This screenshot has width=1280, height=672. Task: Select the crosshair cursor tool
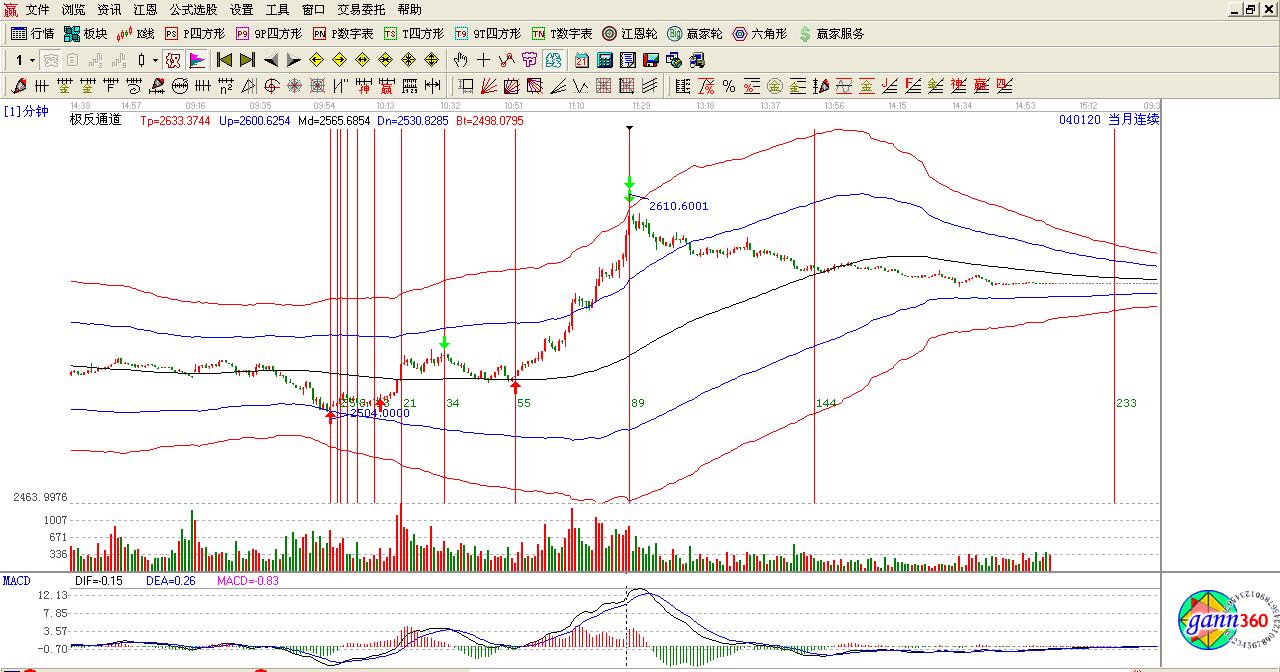(x=484, y=60)
